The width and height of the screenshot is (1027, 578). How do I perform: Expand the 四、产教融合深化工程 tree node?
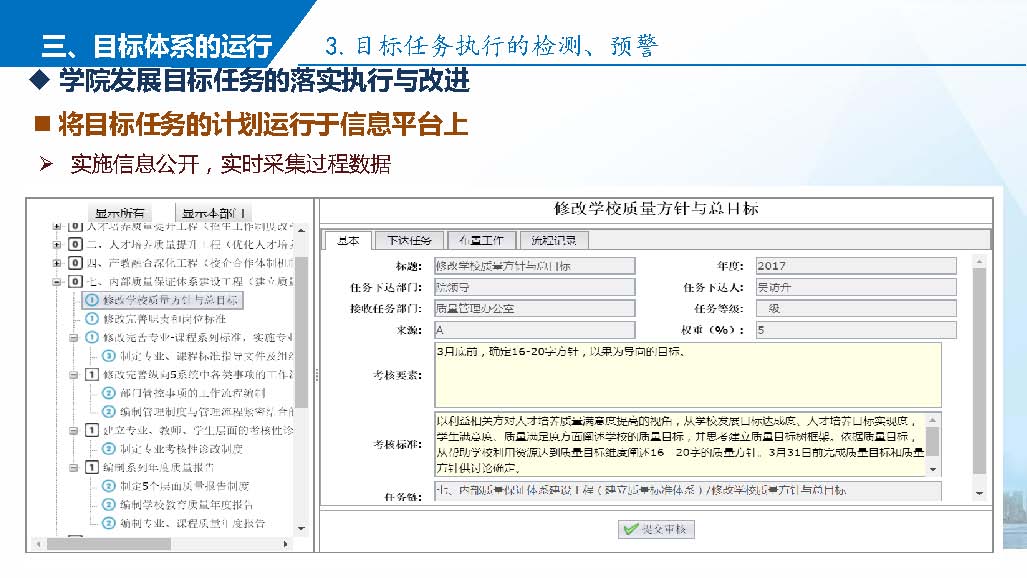(x=57, y=263)
